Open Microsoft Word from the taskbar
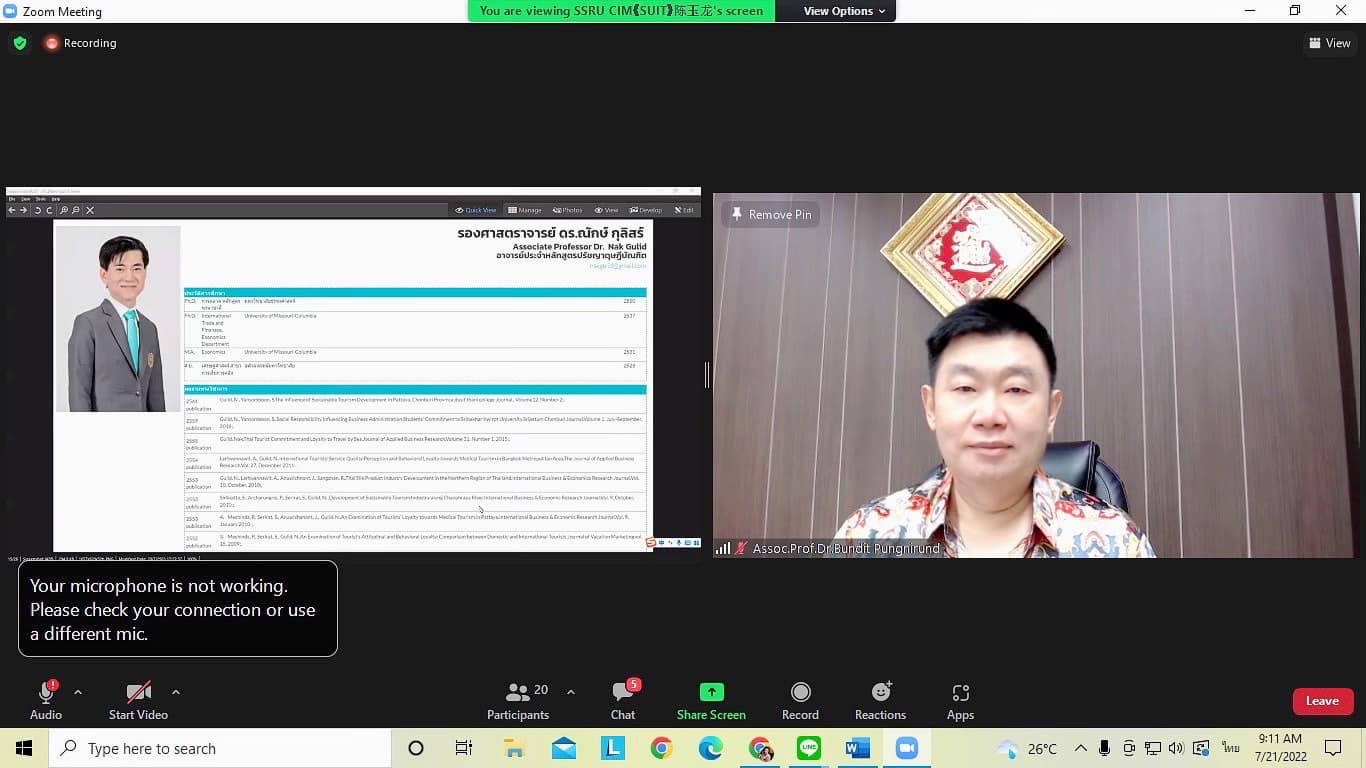1366x768 pixels. [x=857, y=748]
